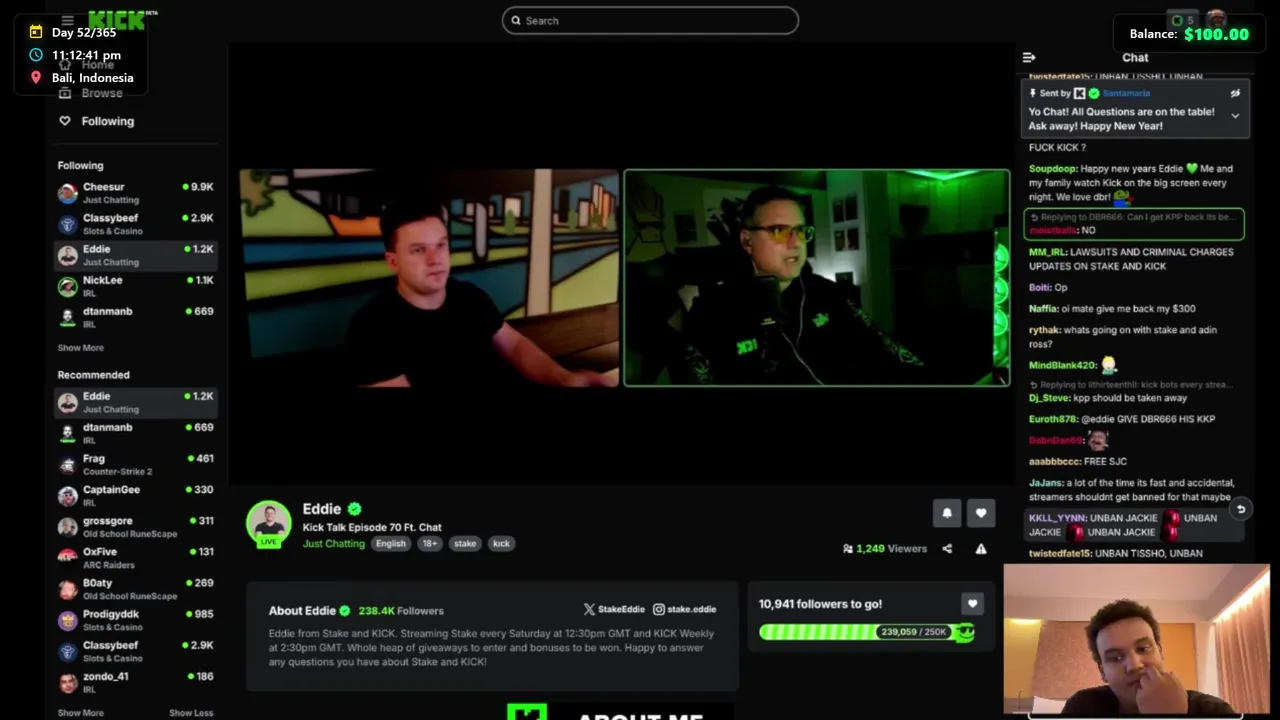Click the kick tag
The height and width of the screenshot is (720, 1280).
(x=501, y=544)
